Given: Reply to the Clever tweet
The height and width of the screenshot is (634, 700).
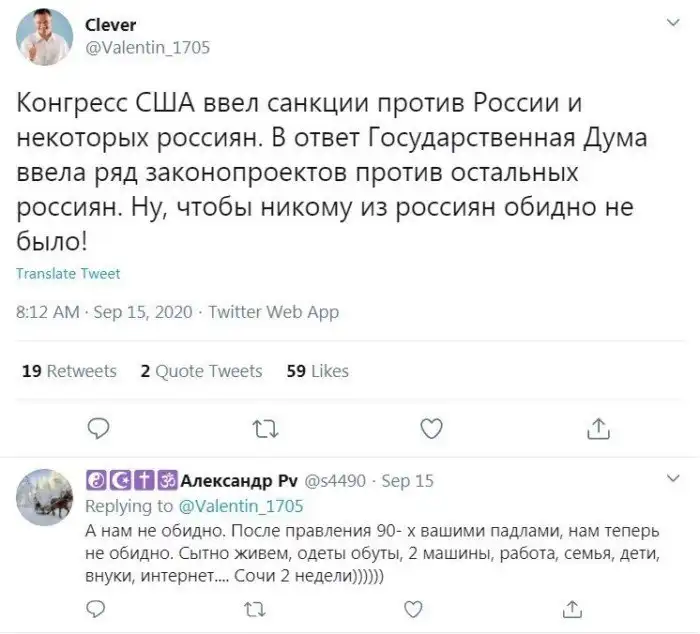Looking at the screenshot, I should [98, 429].
